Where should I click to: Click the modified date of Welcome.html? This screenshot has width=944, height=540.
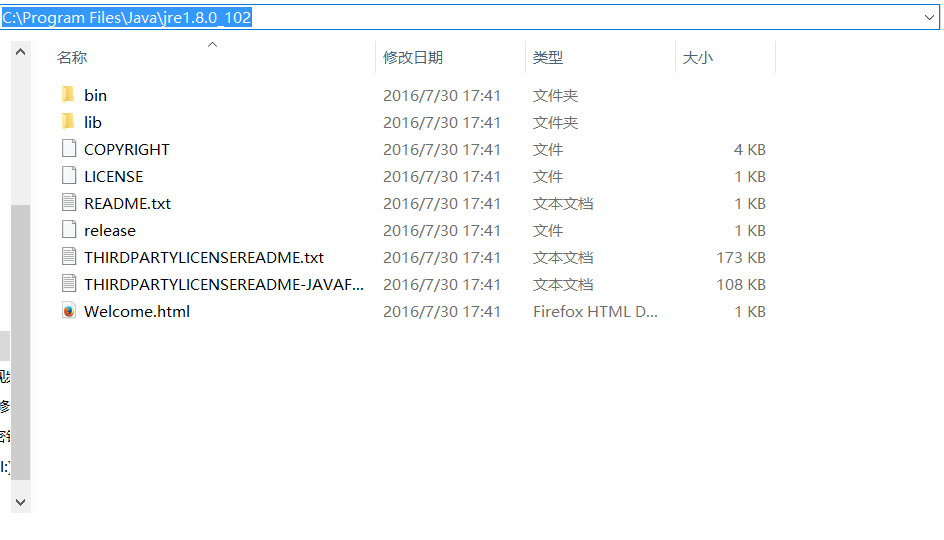tap(442, 312)
